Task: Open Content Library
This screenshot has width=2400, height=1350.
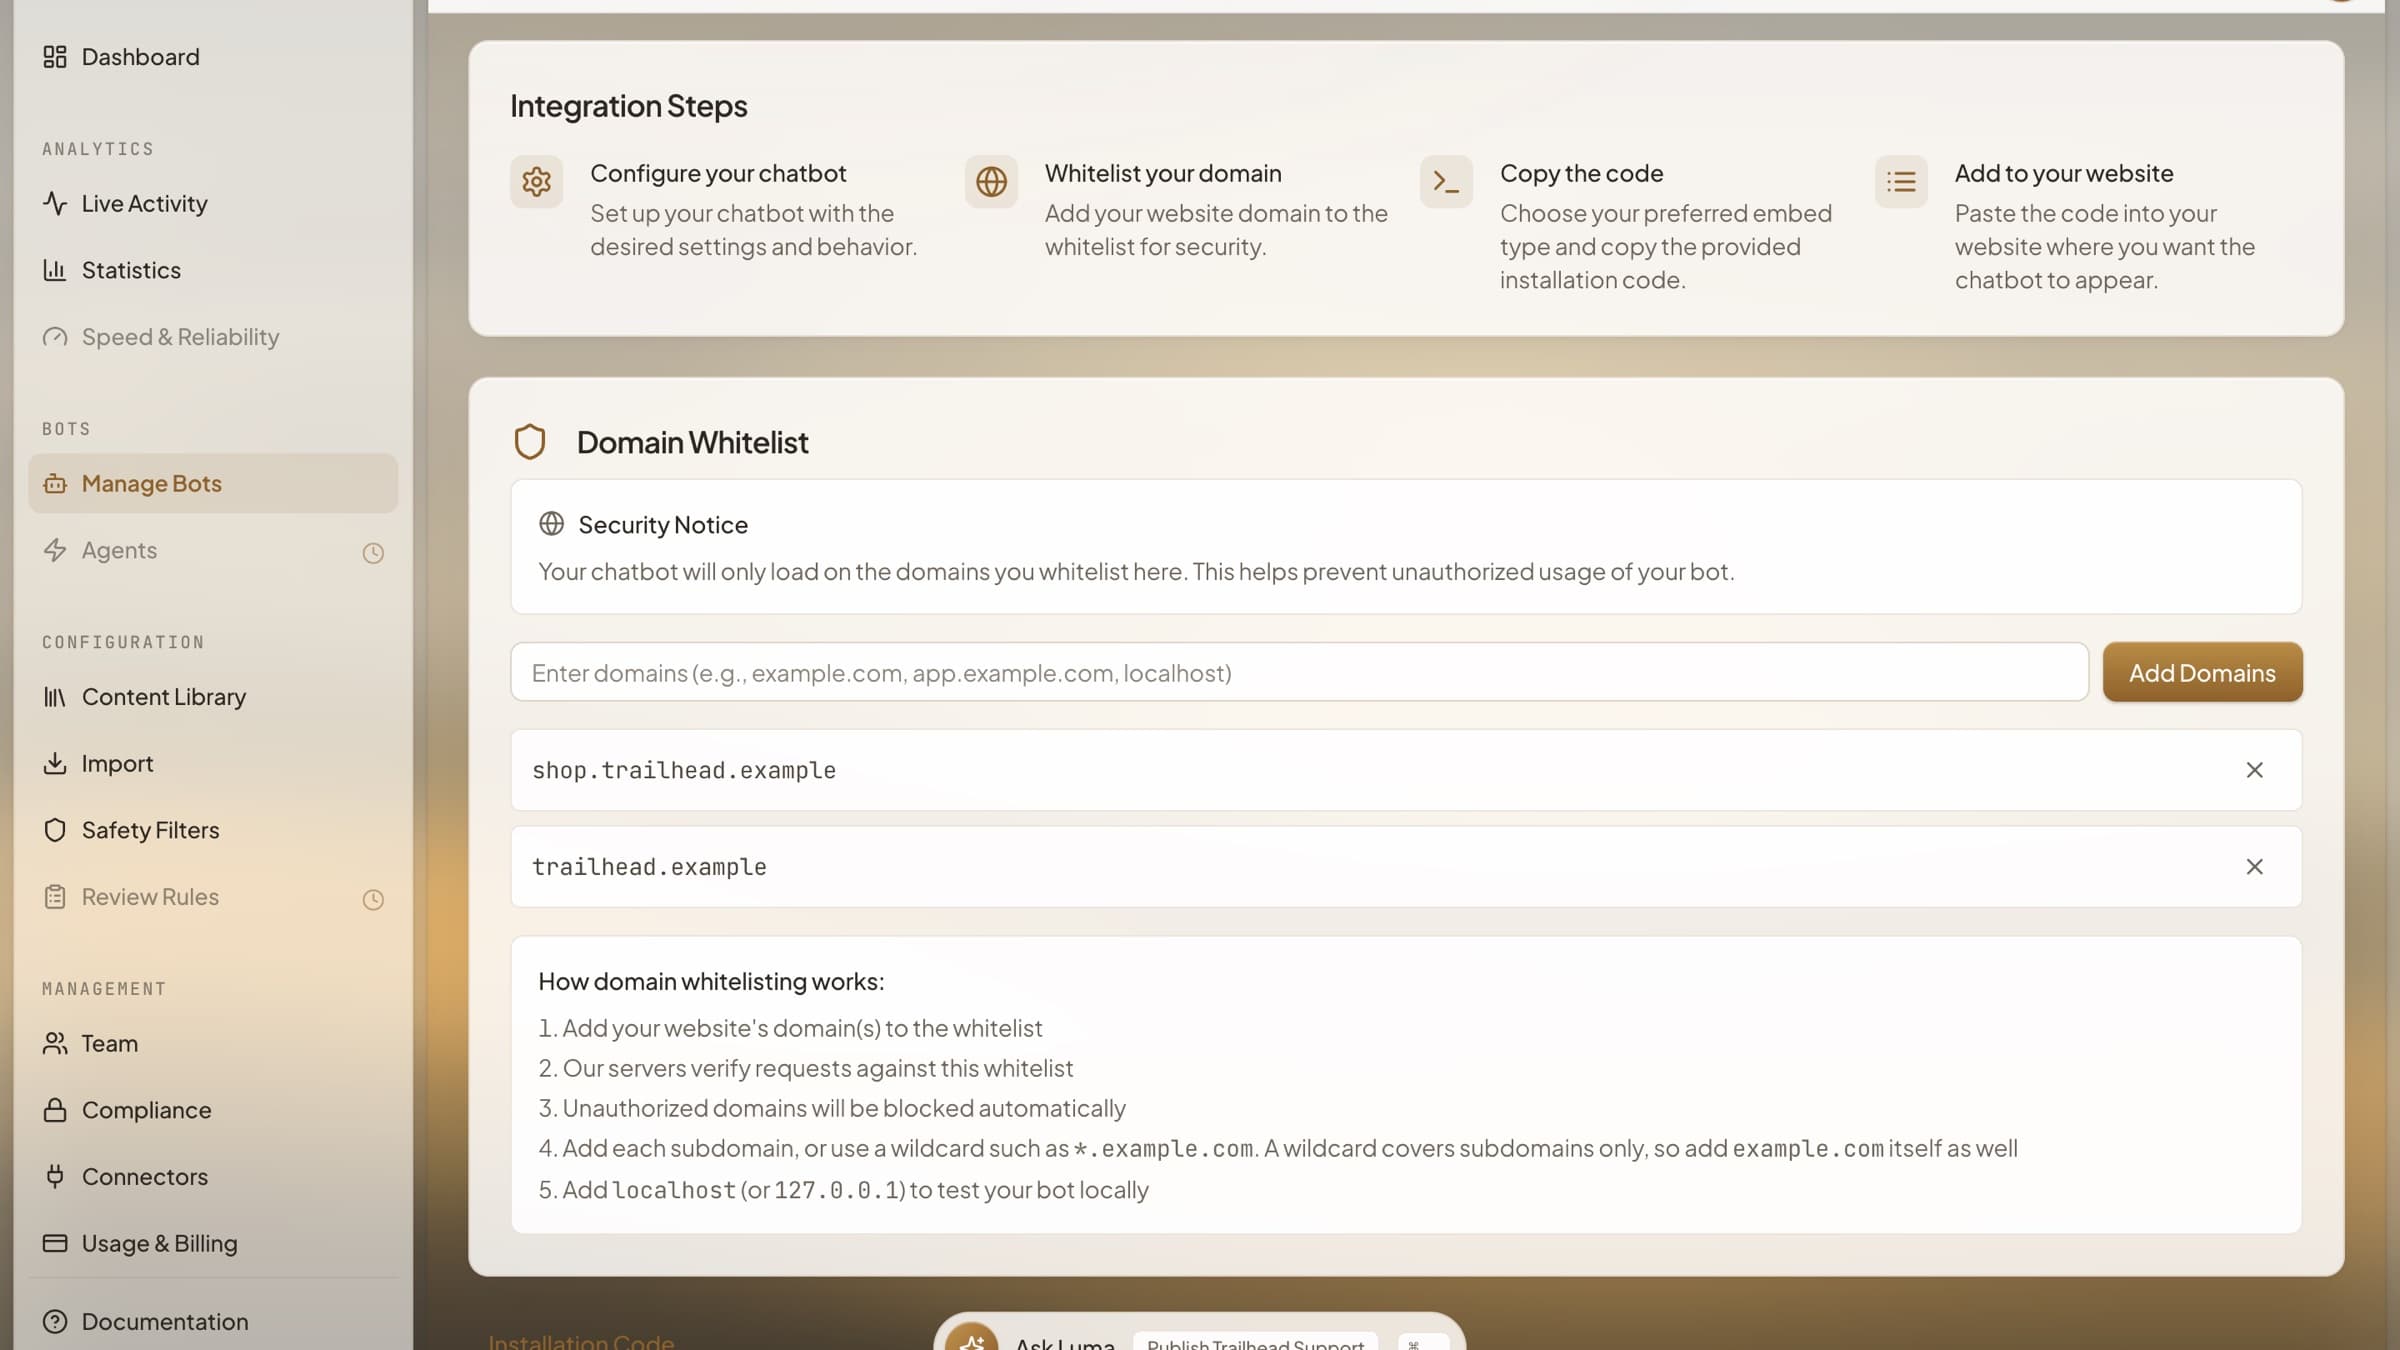Action: 213,697
